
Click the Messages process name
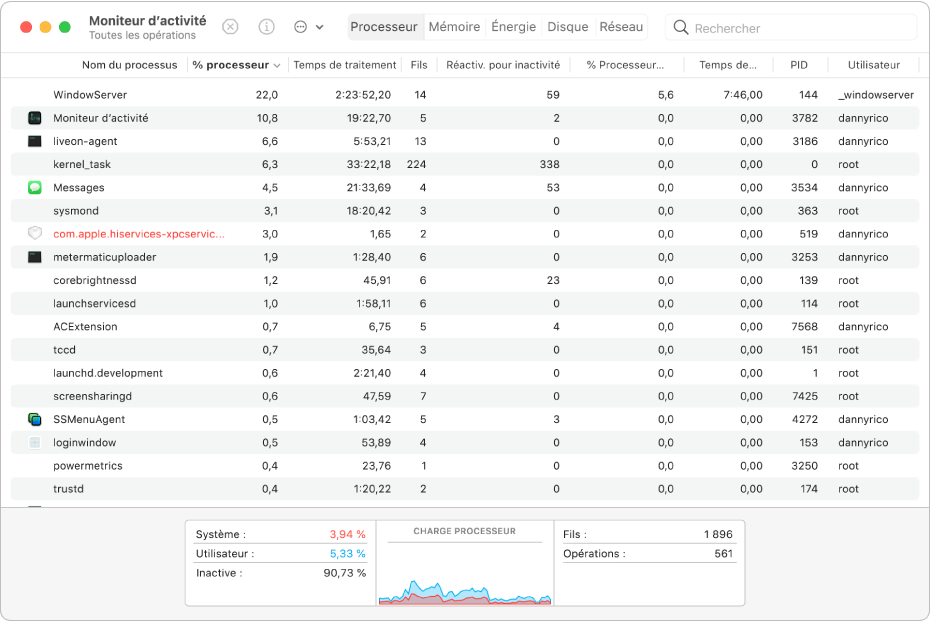coord(78,188)
